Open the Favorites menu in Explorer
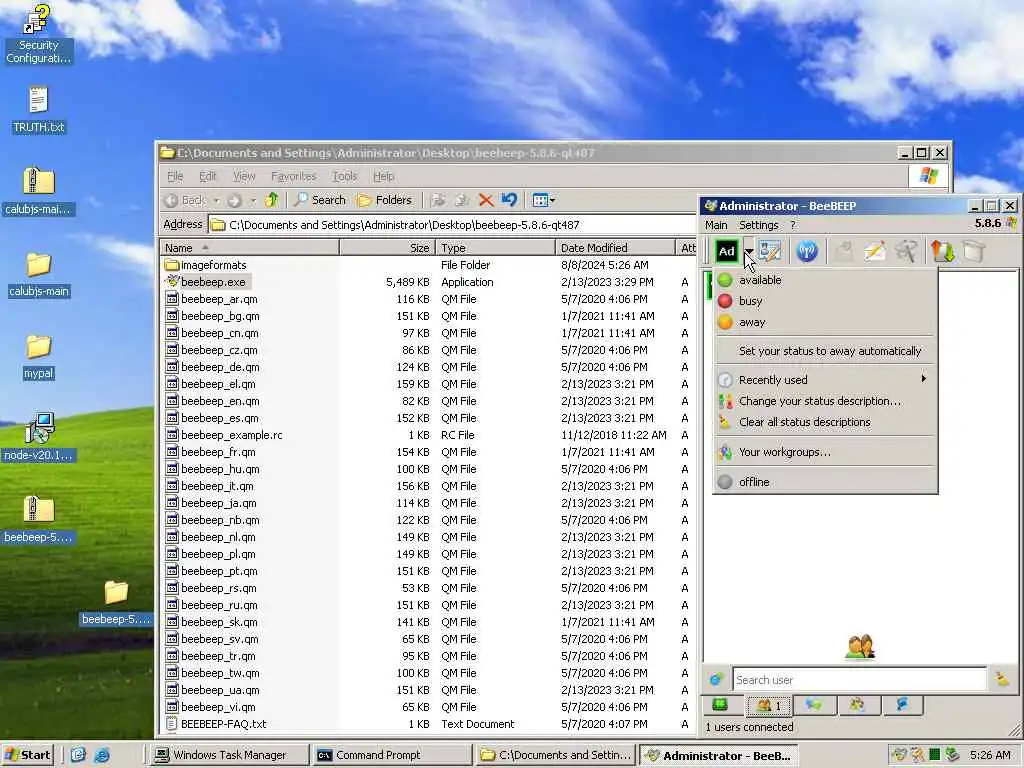Viewport: 1024px width, 768px height. pos(293,176)
